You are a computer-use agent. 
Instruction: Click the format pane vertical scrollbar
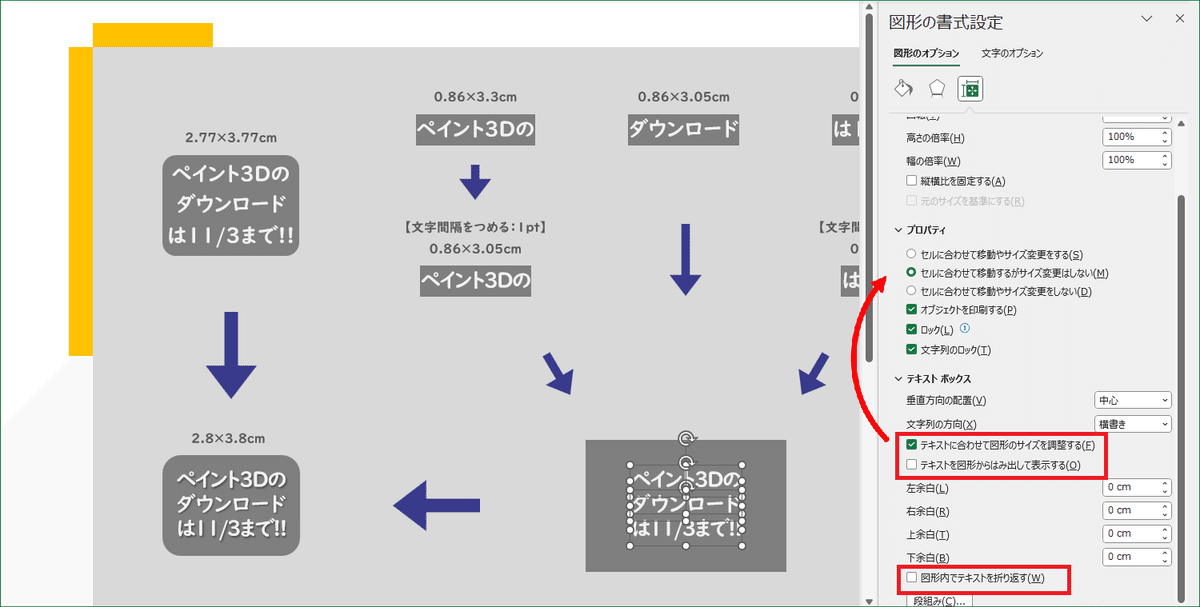(1183, 400)
